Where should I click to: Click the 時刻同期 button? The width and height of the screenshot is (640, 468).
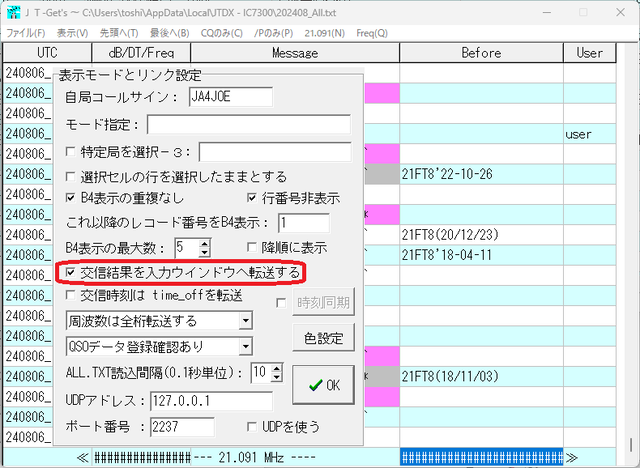tap(323, 302)
